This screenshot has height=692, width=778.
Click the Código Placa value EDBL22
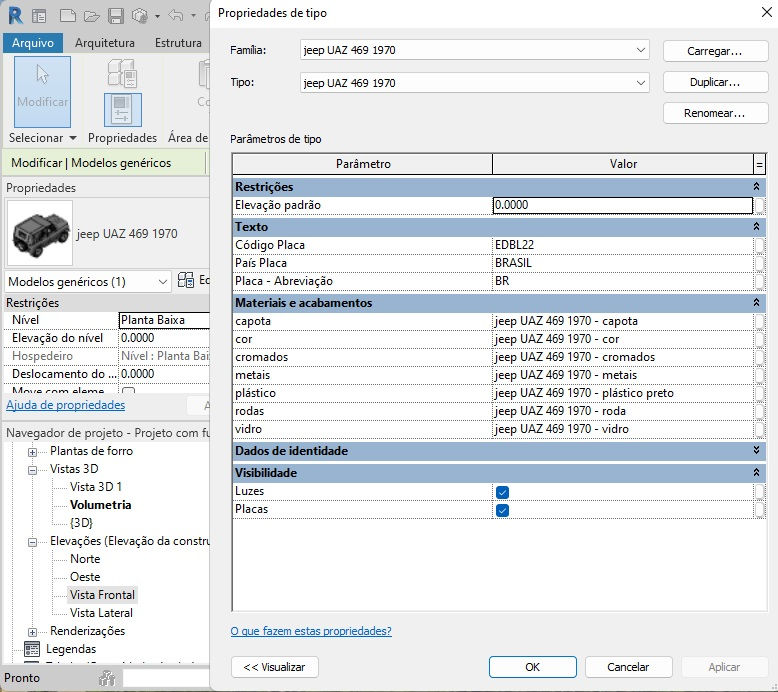623,245
